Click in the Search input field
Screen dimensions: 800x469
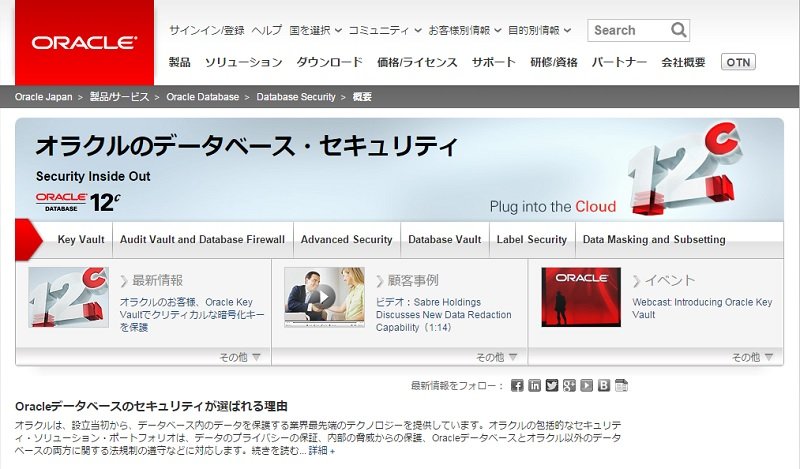click(x=630, y=30)
